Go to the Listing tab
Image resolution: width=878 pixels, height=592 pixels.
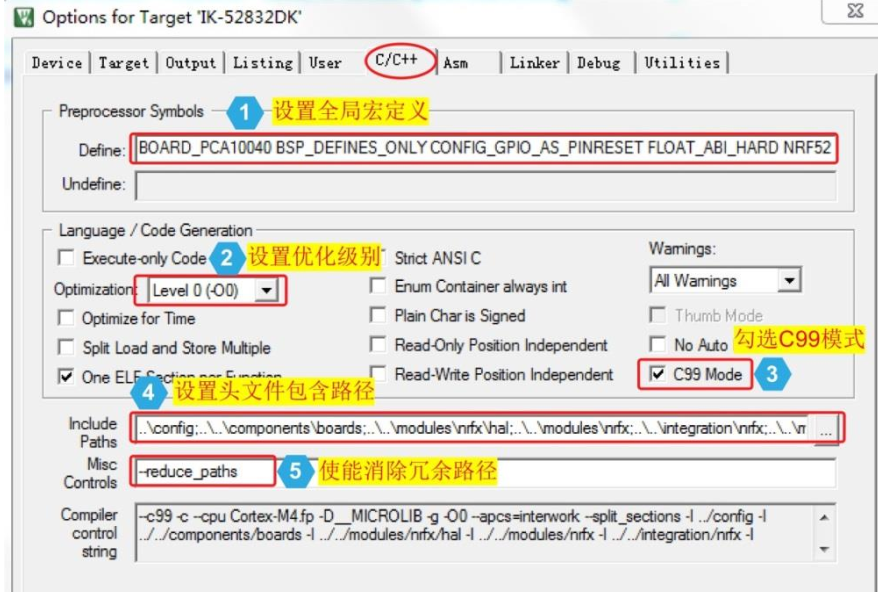coord(263,63)
